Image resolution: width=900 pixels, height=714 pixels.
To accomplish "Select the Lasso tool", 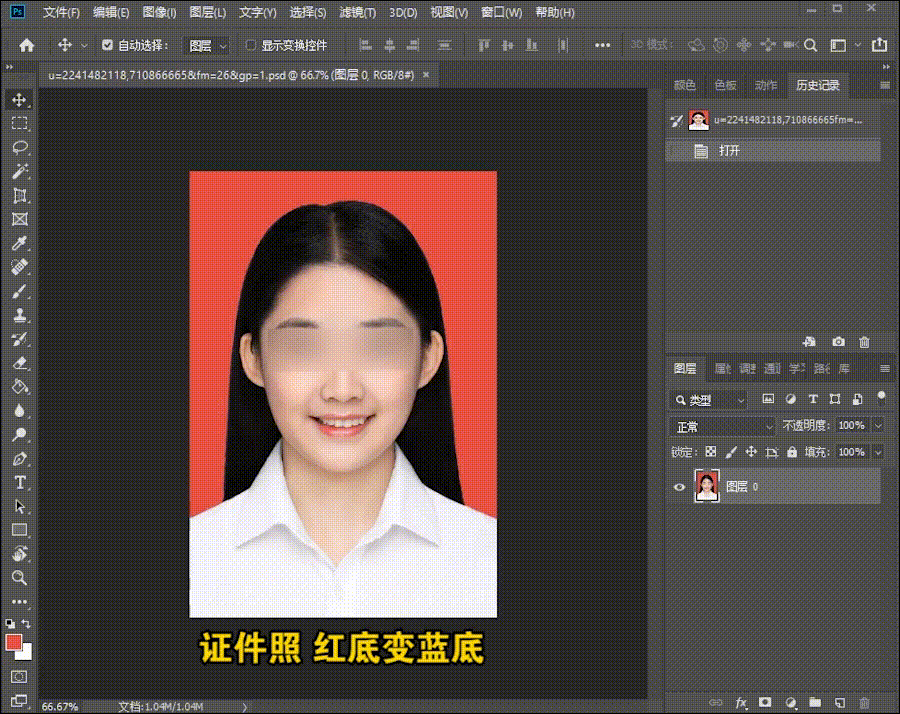I will point(19,147).
